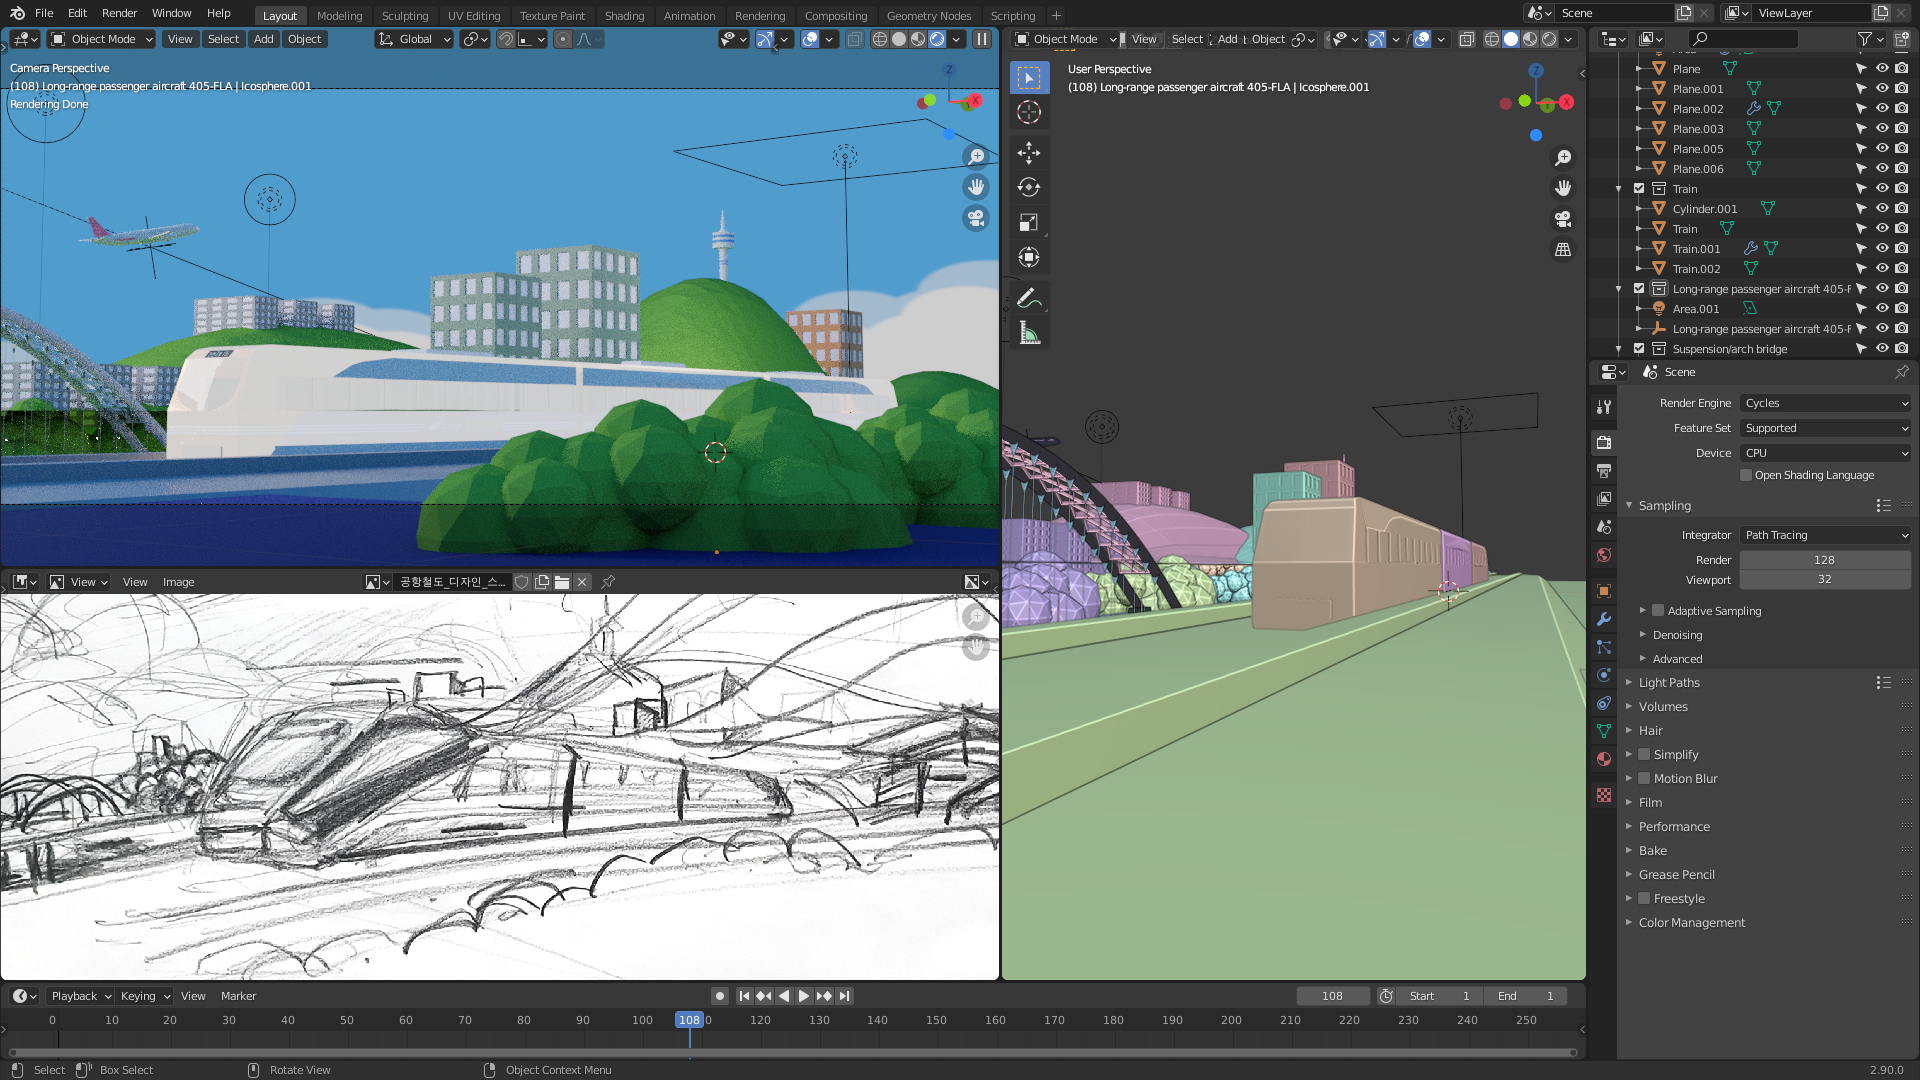Click the Render samples 128 field
Screen dimensions: 1920x1080
tap(1824, 560)
